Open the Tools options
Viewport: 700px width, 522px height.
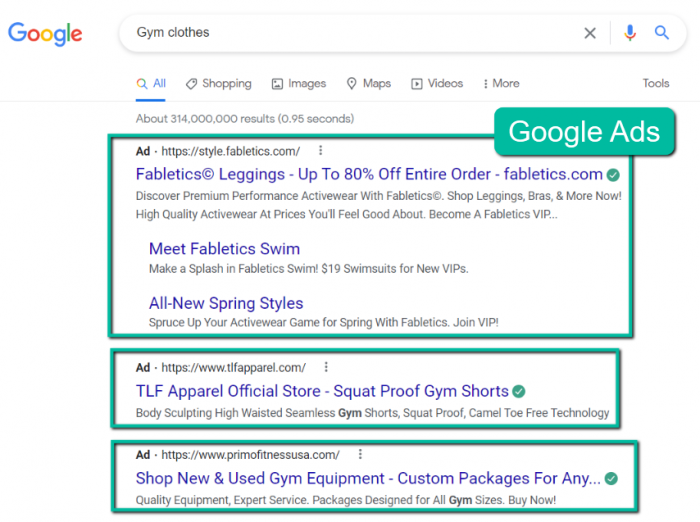point(656,84)
